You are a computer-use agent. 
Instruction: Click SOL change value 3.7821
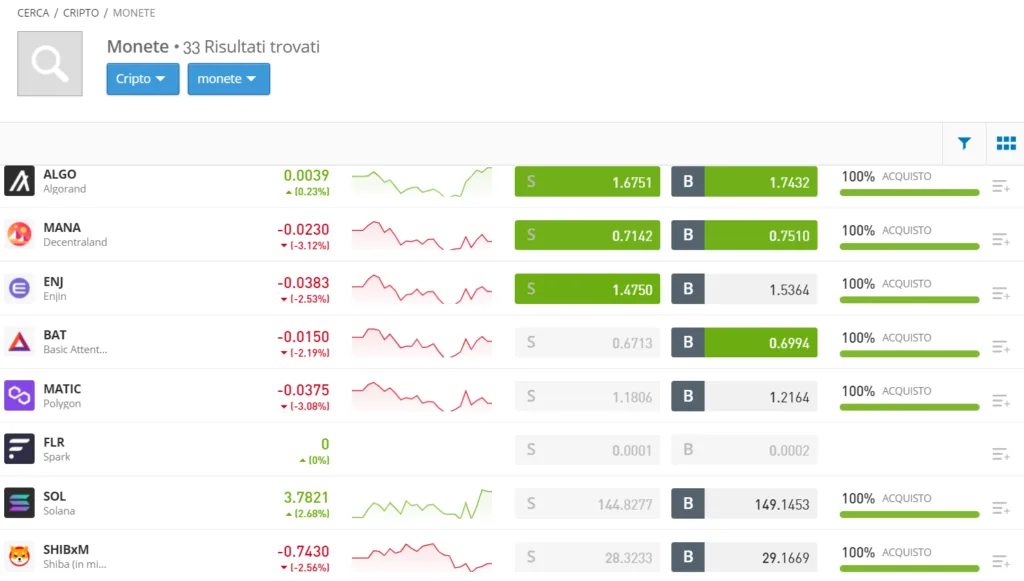tap(306, 497)
